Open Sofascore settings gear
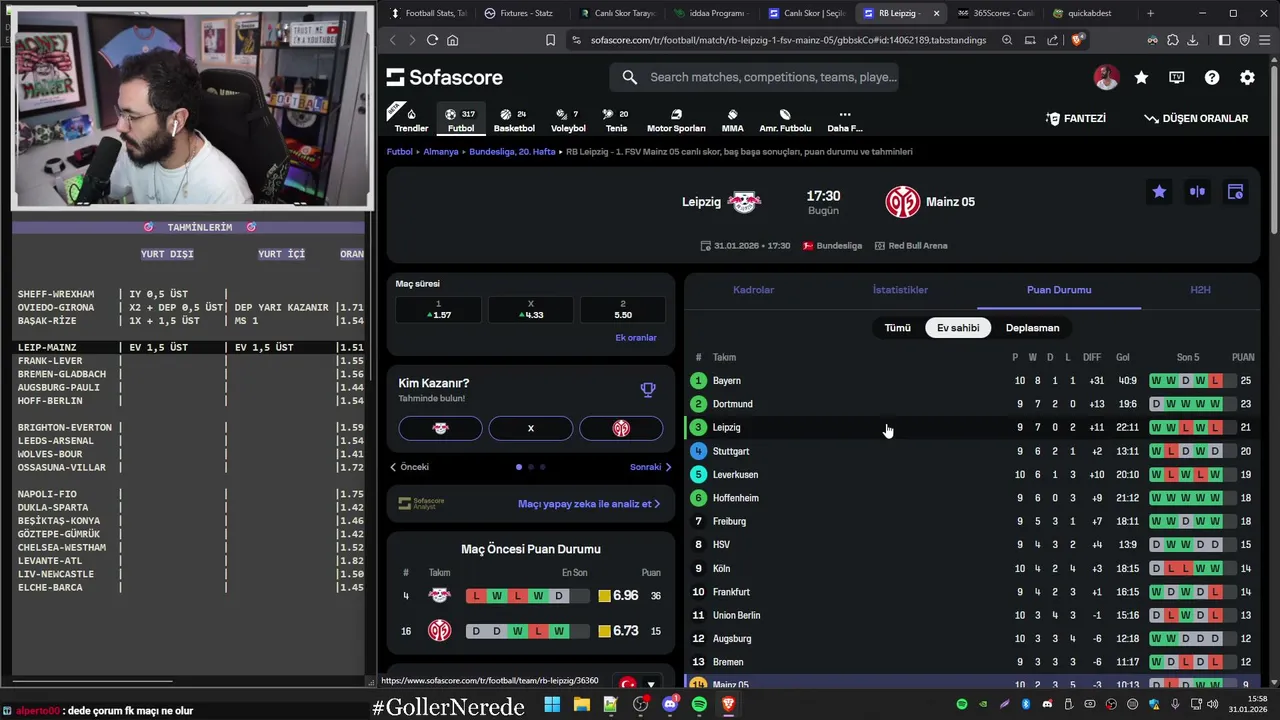The width and height of the screenshot is (1280, 720). click(1247, 77)
